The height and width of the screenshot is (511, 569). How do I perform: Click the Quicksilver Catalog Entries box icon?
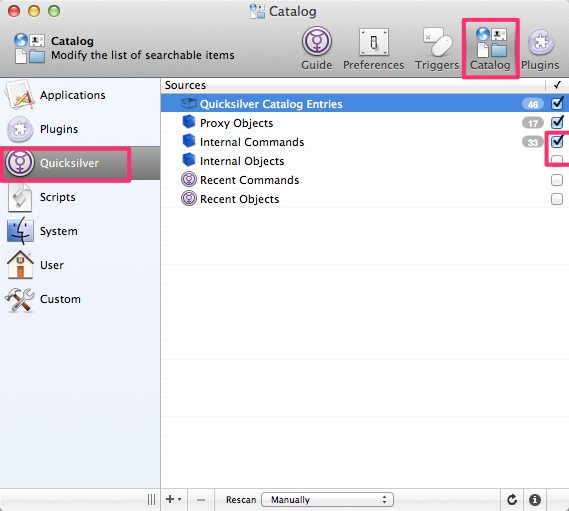pyautogui.click(x=189, y=104)
